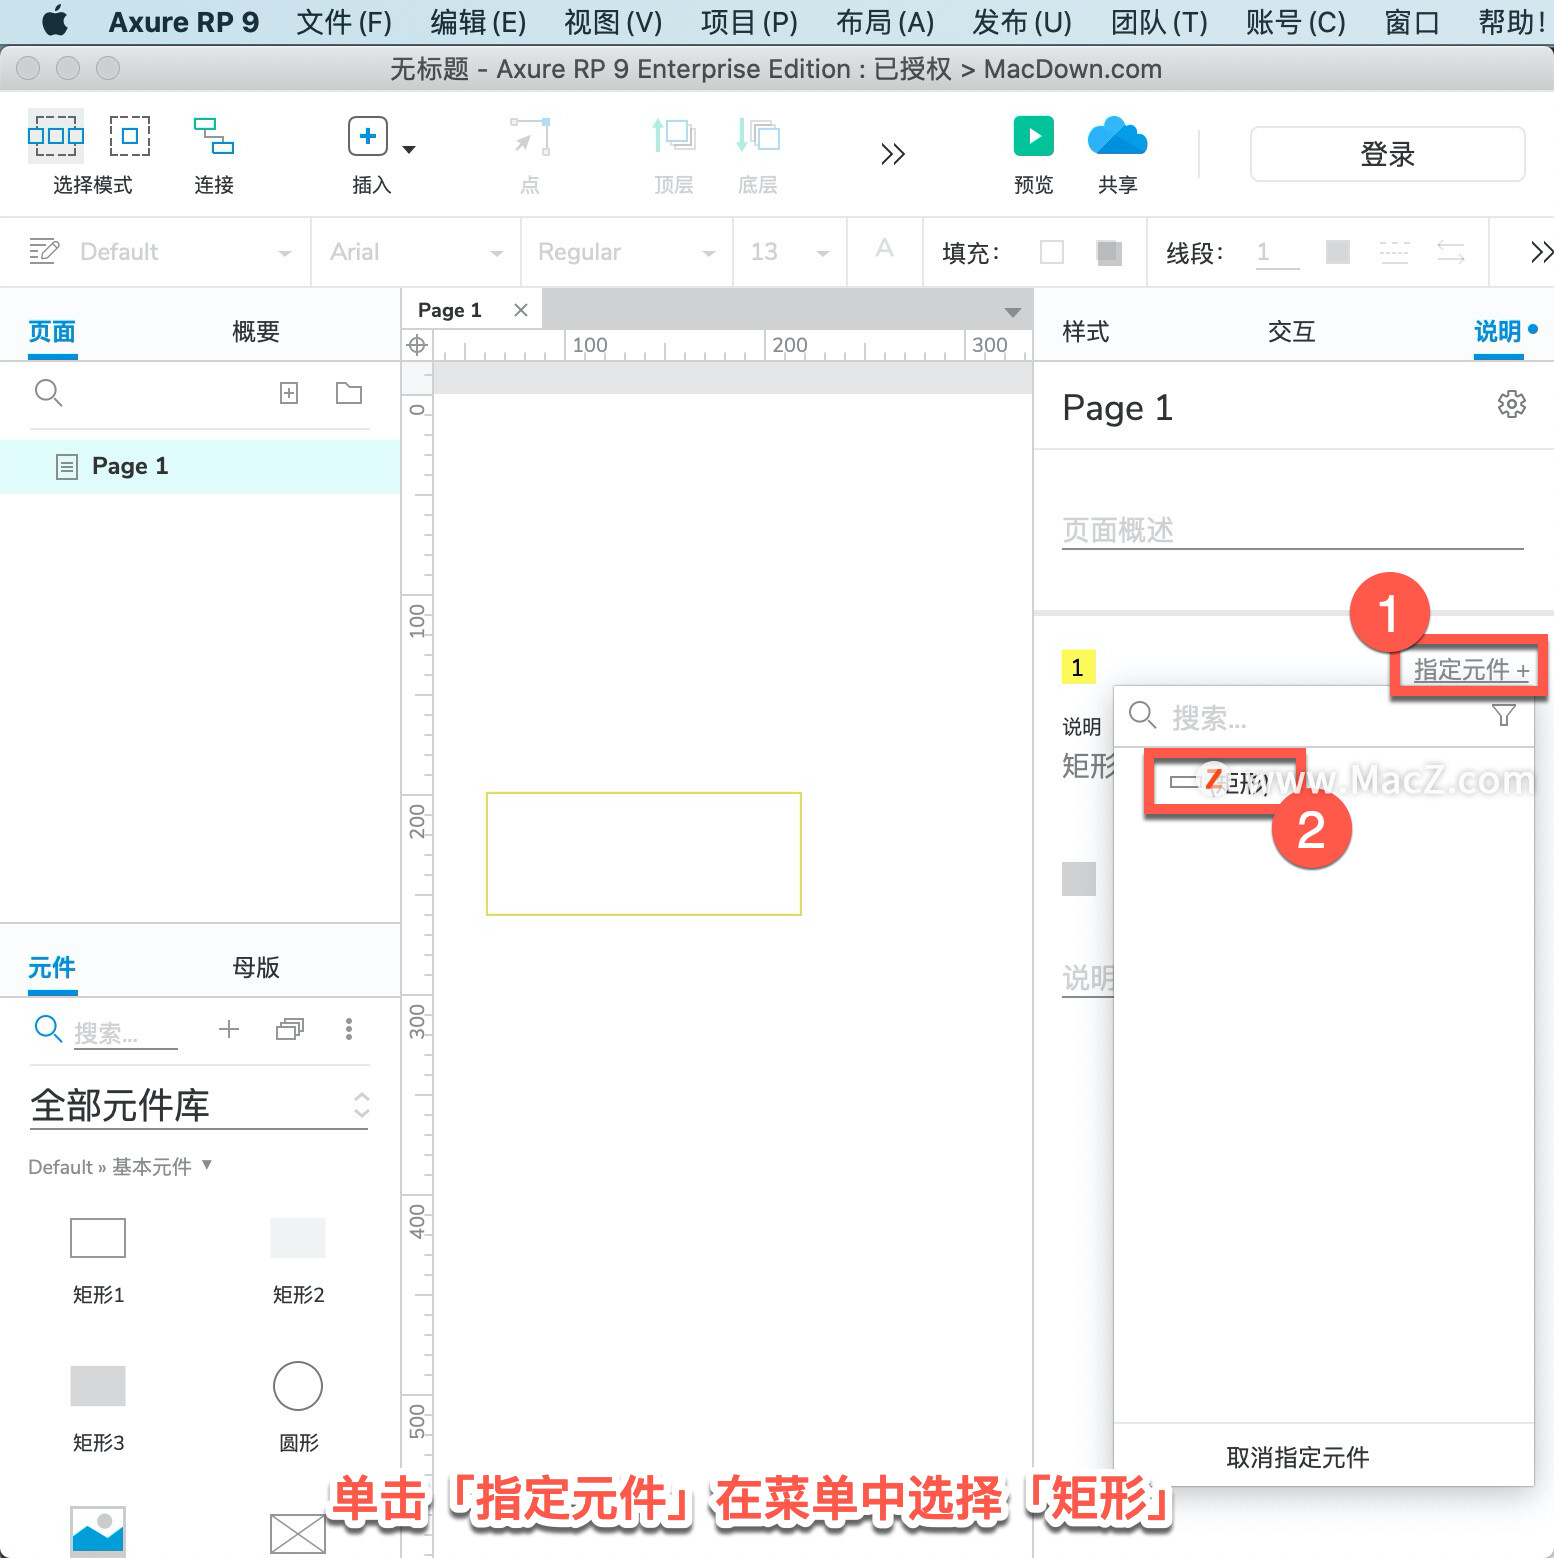Open the 文件 (F) menu
The image size is (1554, 1558).
pyautogui.click(x=344, y=22)
